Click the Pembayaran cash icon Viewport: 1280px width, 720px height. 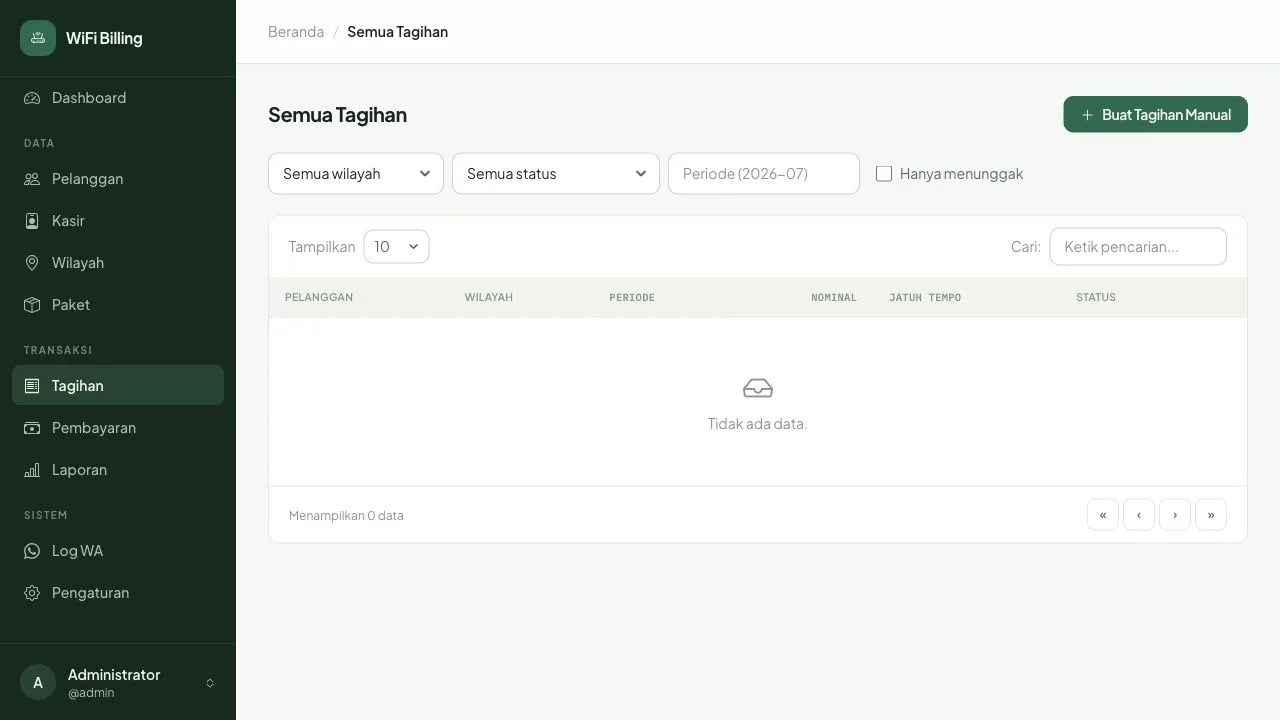32,428
